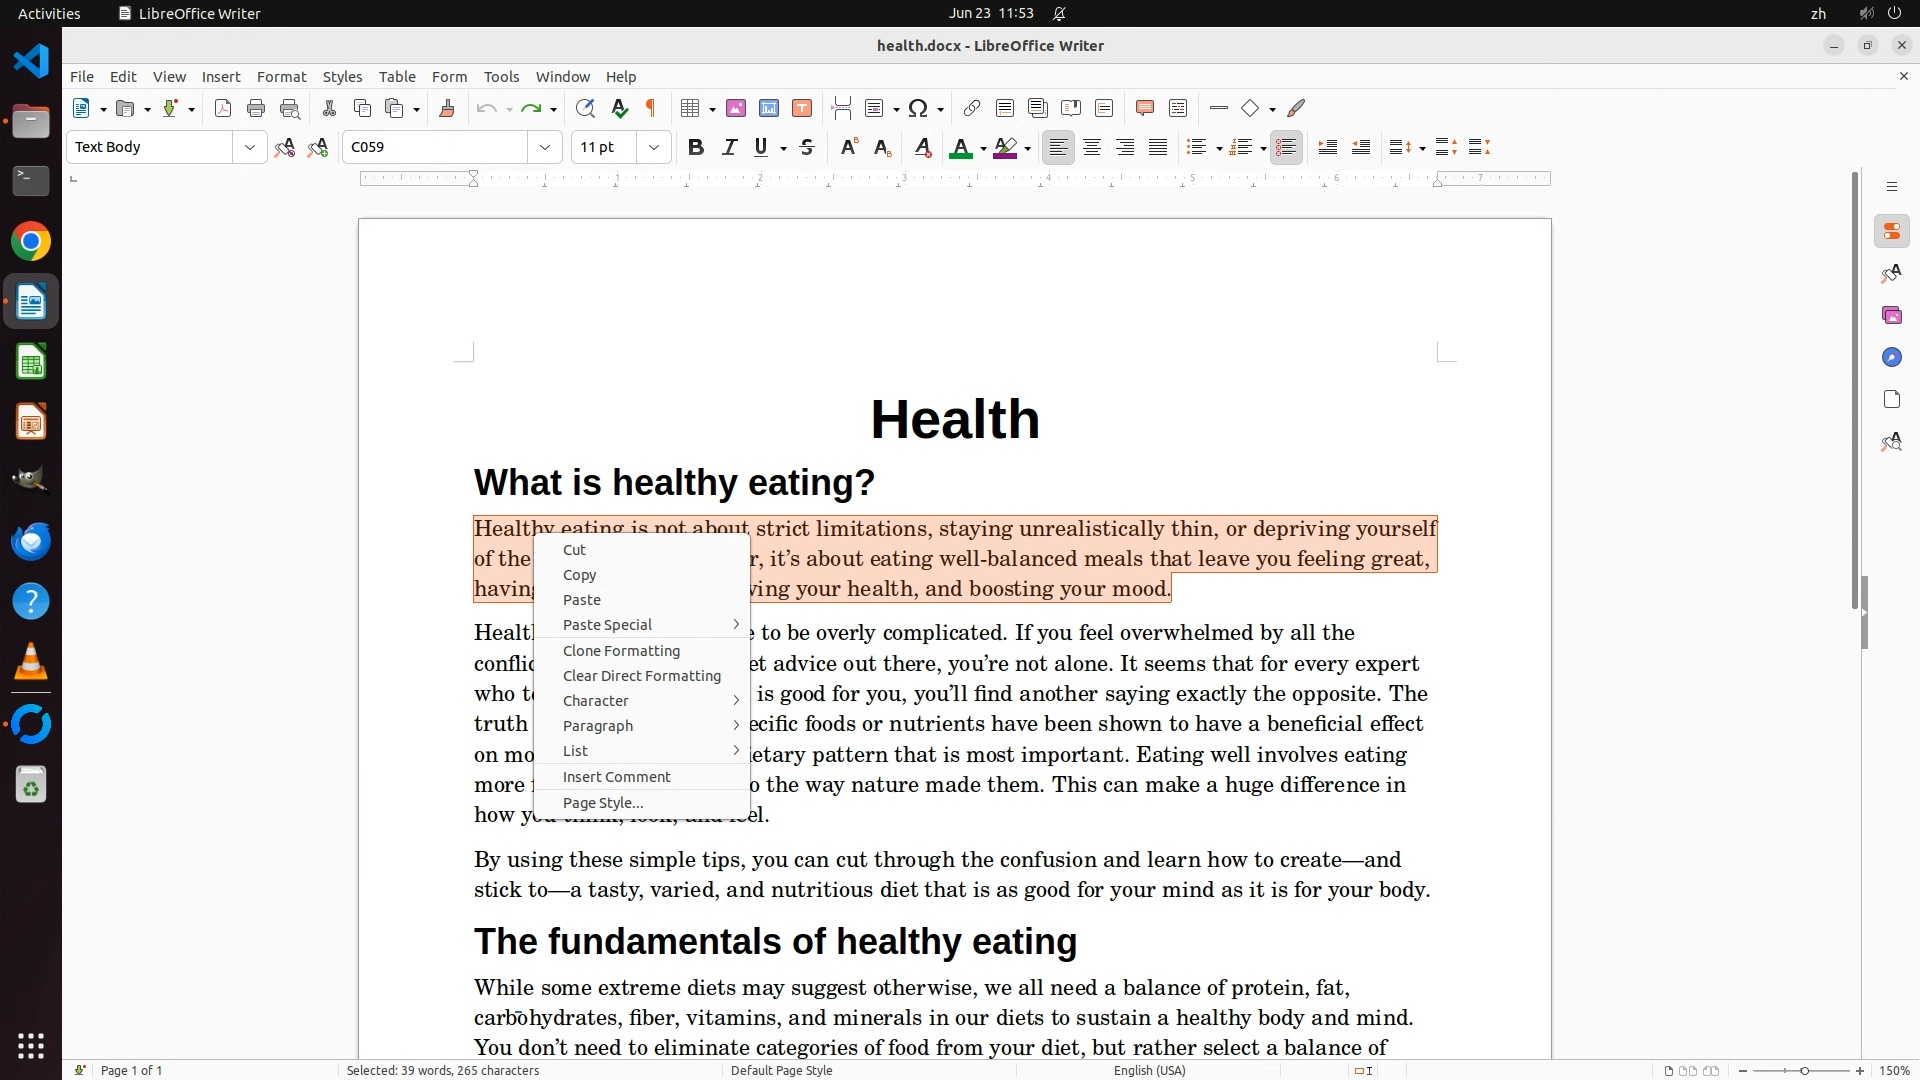Open the paragraph style dropdown

[249, 148]
